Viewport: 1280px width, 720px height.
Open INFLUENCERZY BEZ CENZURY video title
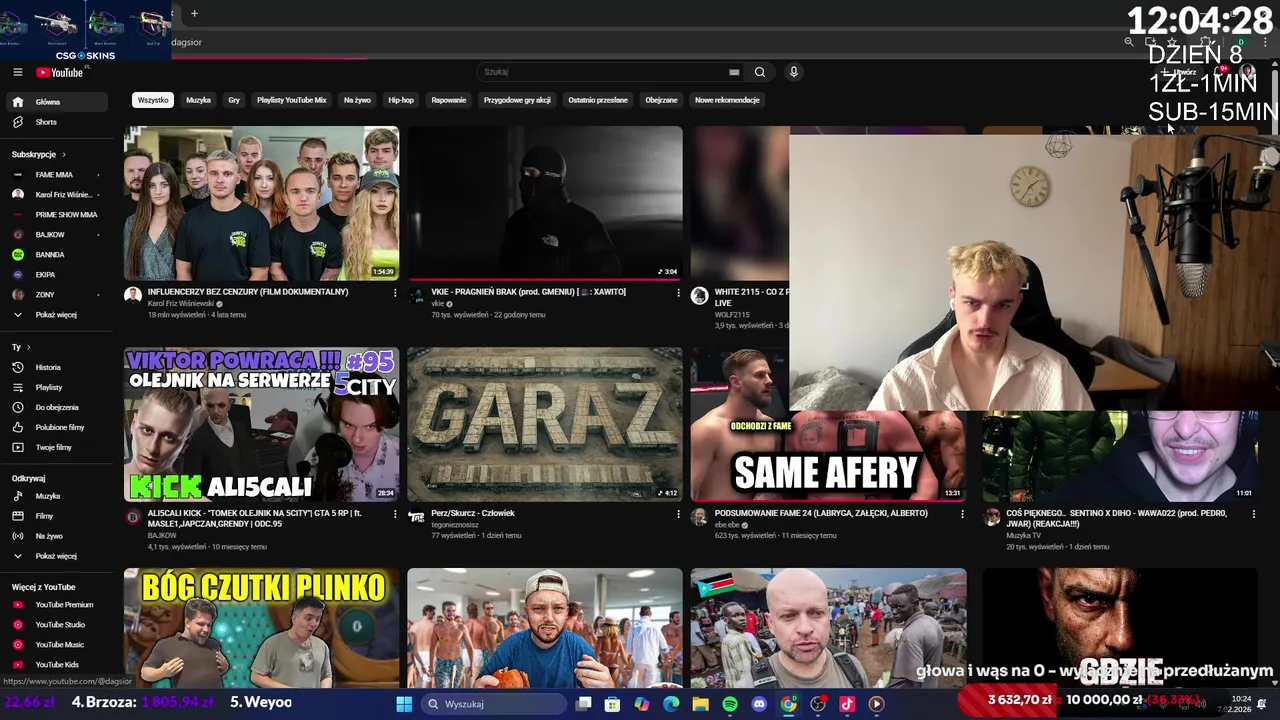tap(248, 292)
